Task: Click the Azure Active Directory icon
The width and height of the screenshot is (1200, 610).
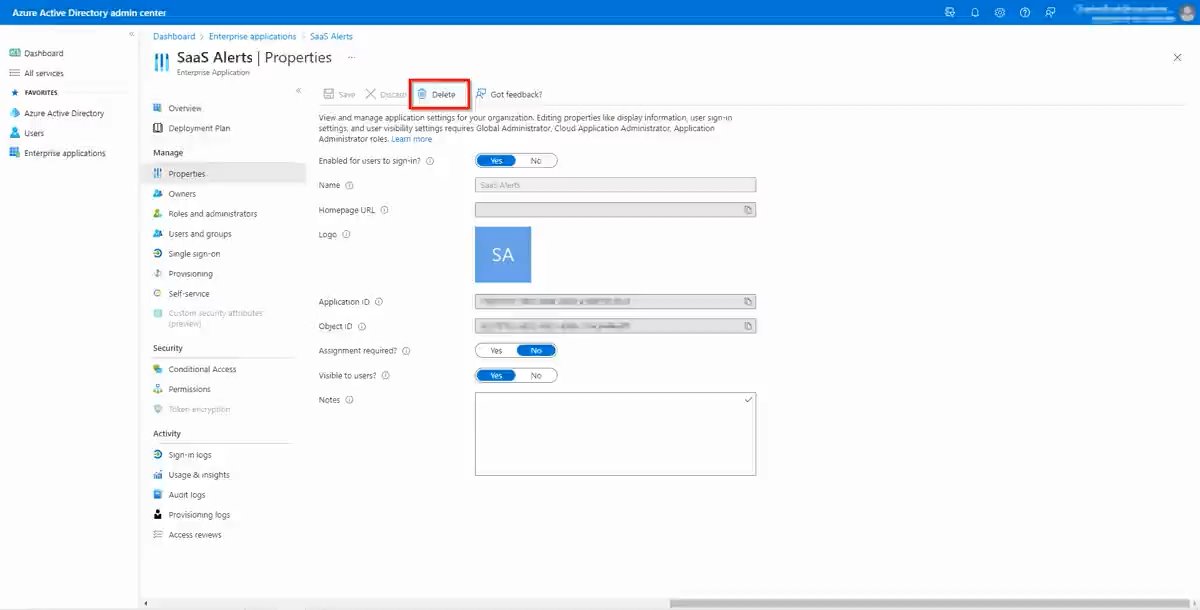Action: (15, 113)
